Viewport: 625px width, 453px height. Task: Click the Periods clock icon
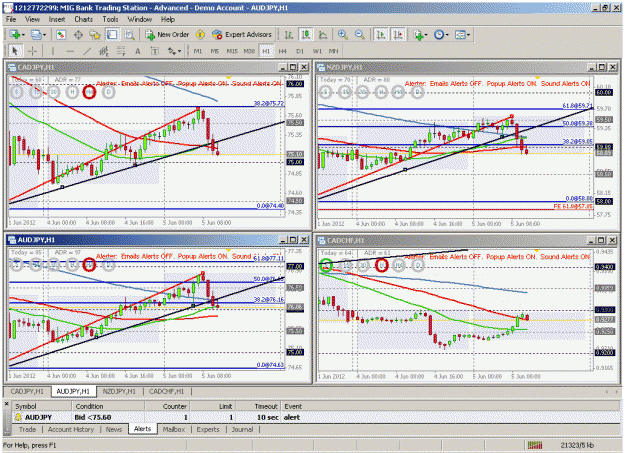(x=439, y=35)
